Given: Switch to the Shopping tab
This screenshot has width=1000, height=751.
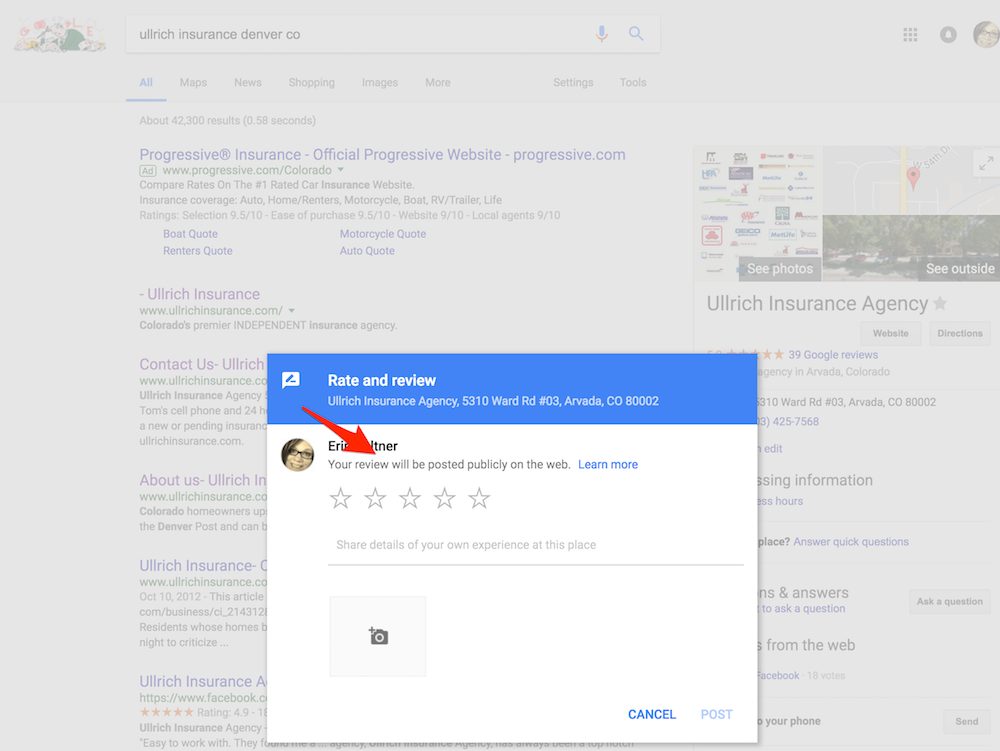Looking at the screenshot, I should click(311, 82).
